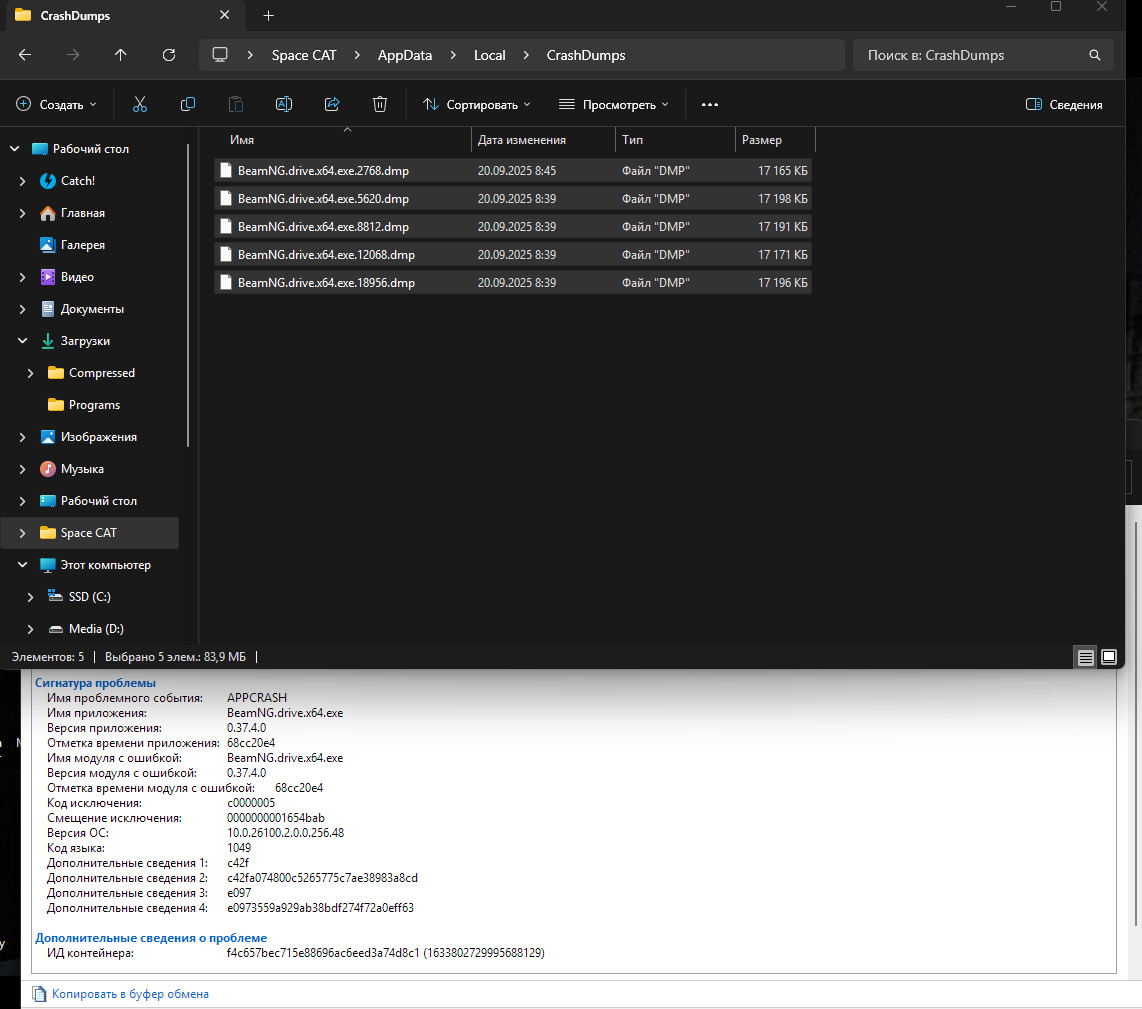This screenshot has height=1009, width=1142.
Task: Open the Просмотреть dropdown
Action: click(x=613, y=104)
